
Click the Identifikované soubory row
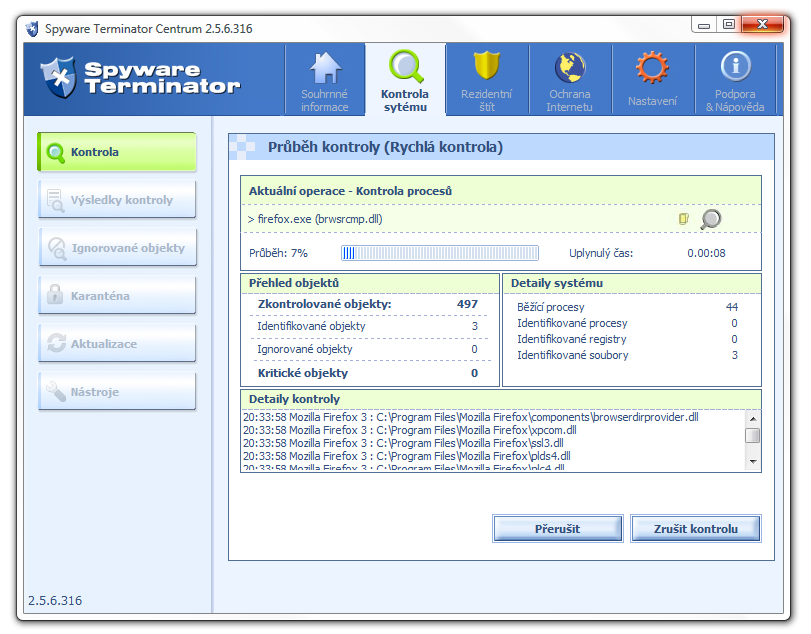pyautogui.click(x=627, y=355)
